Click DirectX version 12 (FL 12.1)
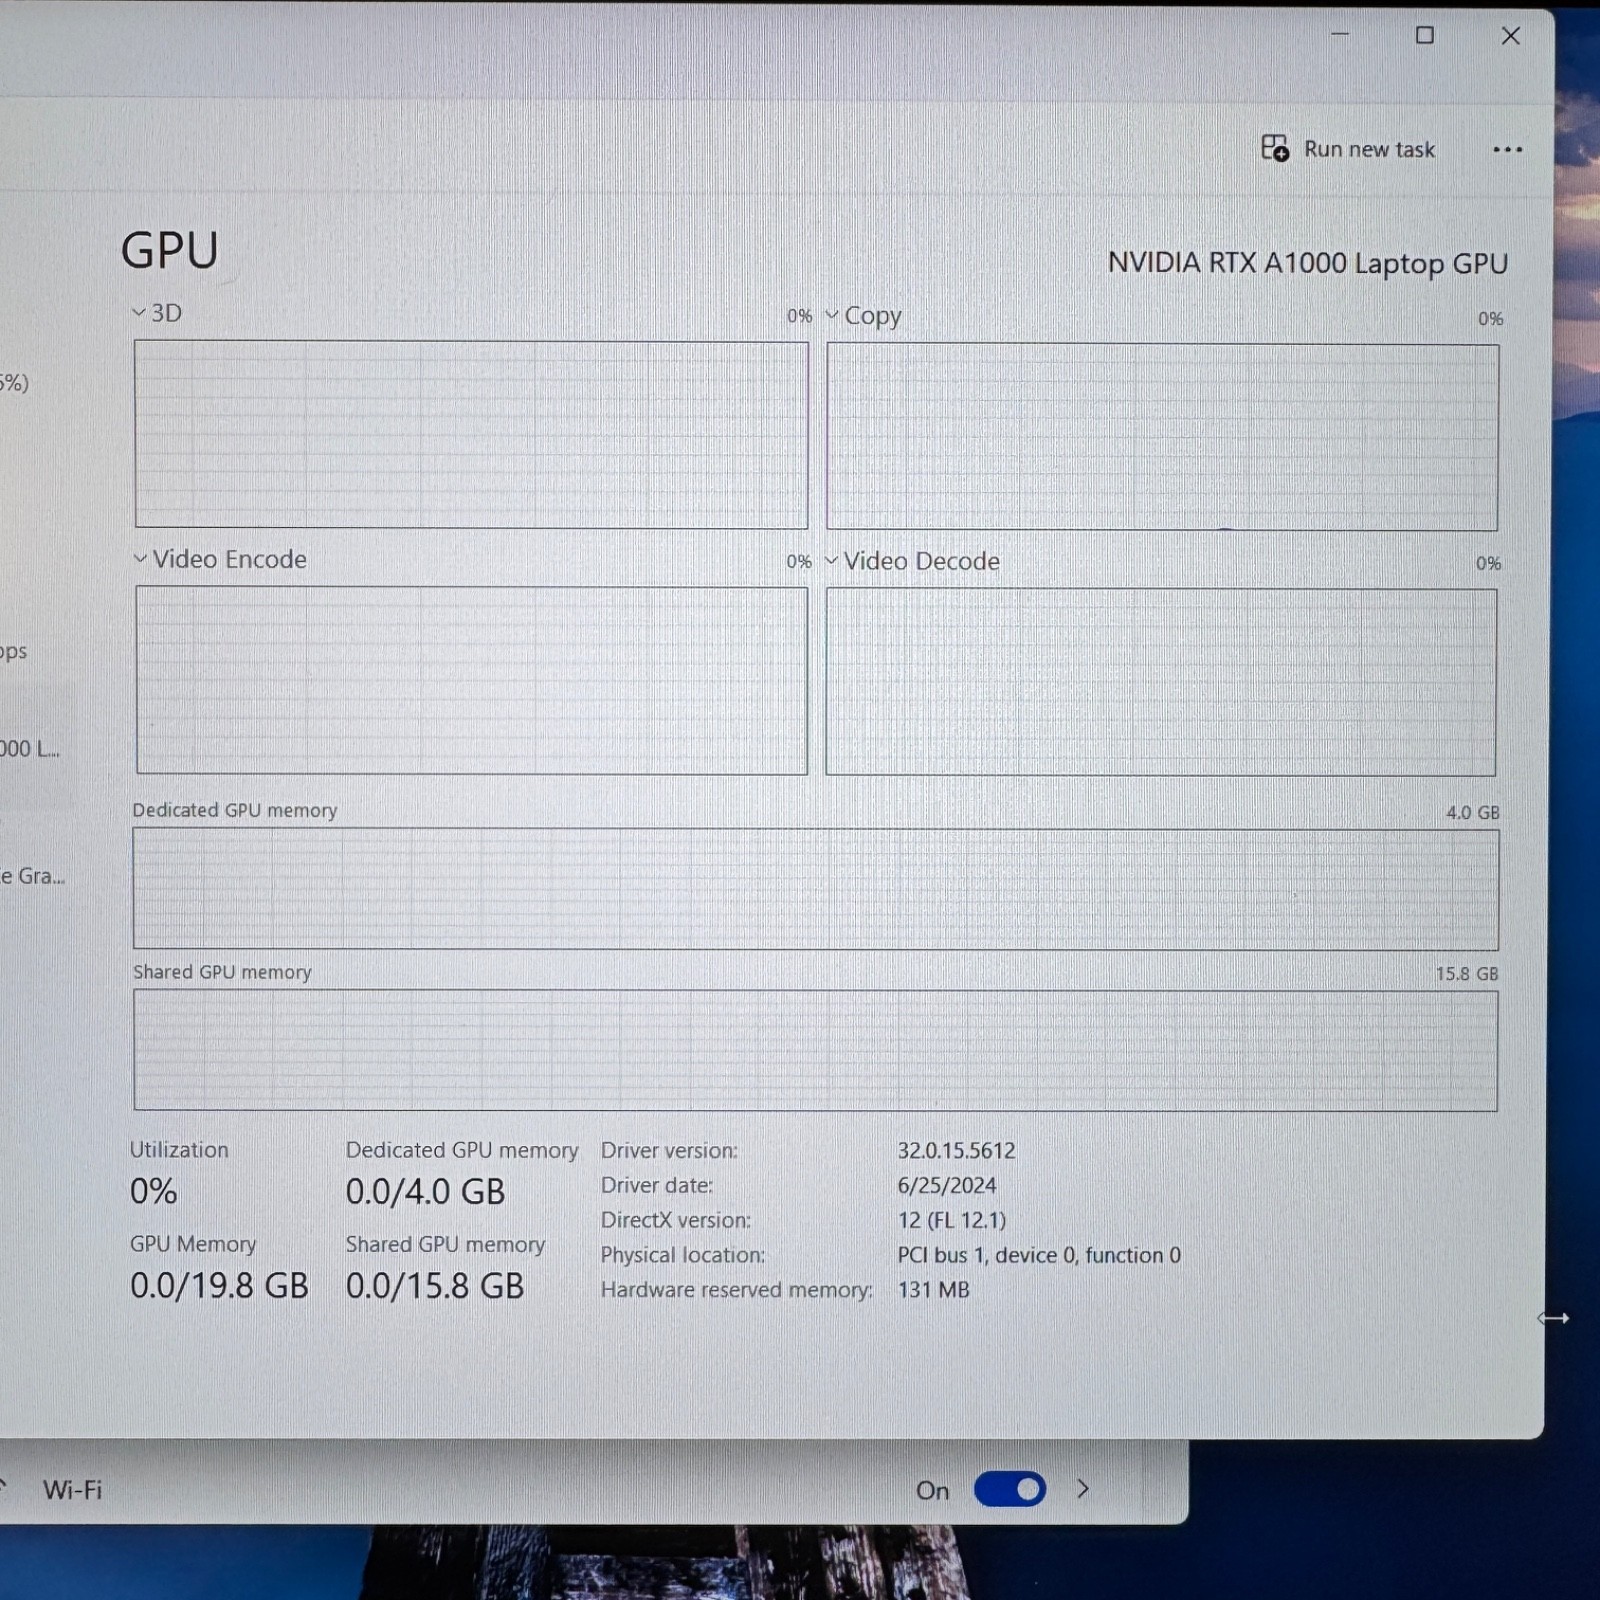 point(951,1220)
